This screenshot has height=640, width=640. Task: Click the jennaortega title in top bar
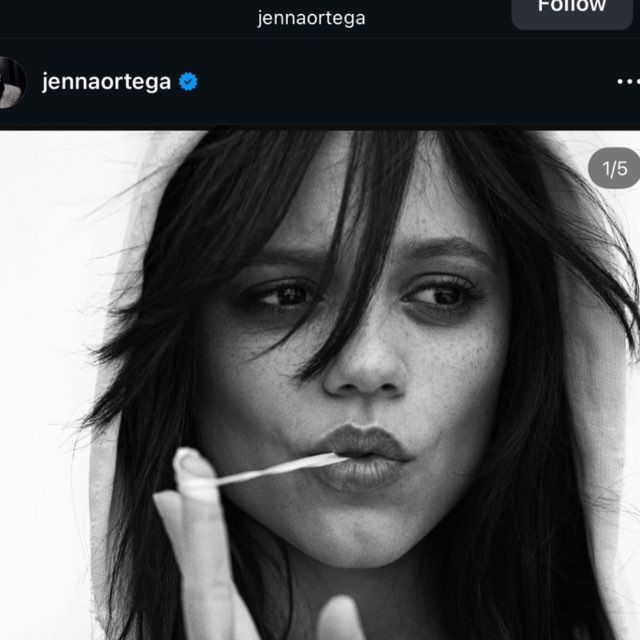(311, 18)
